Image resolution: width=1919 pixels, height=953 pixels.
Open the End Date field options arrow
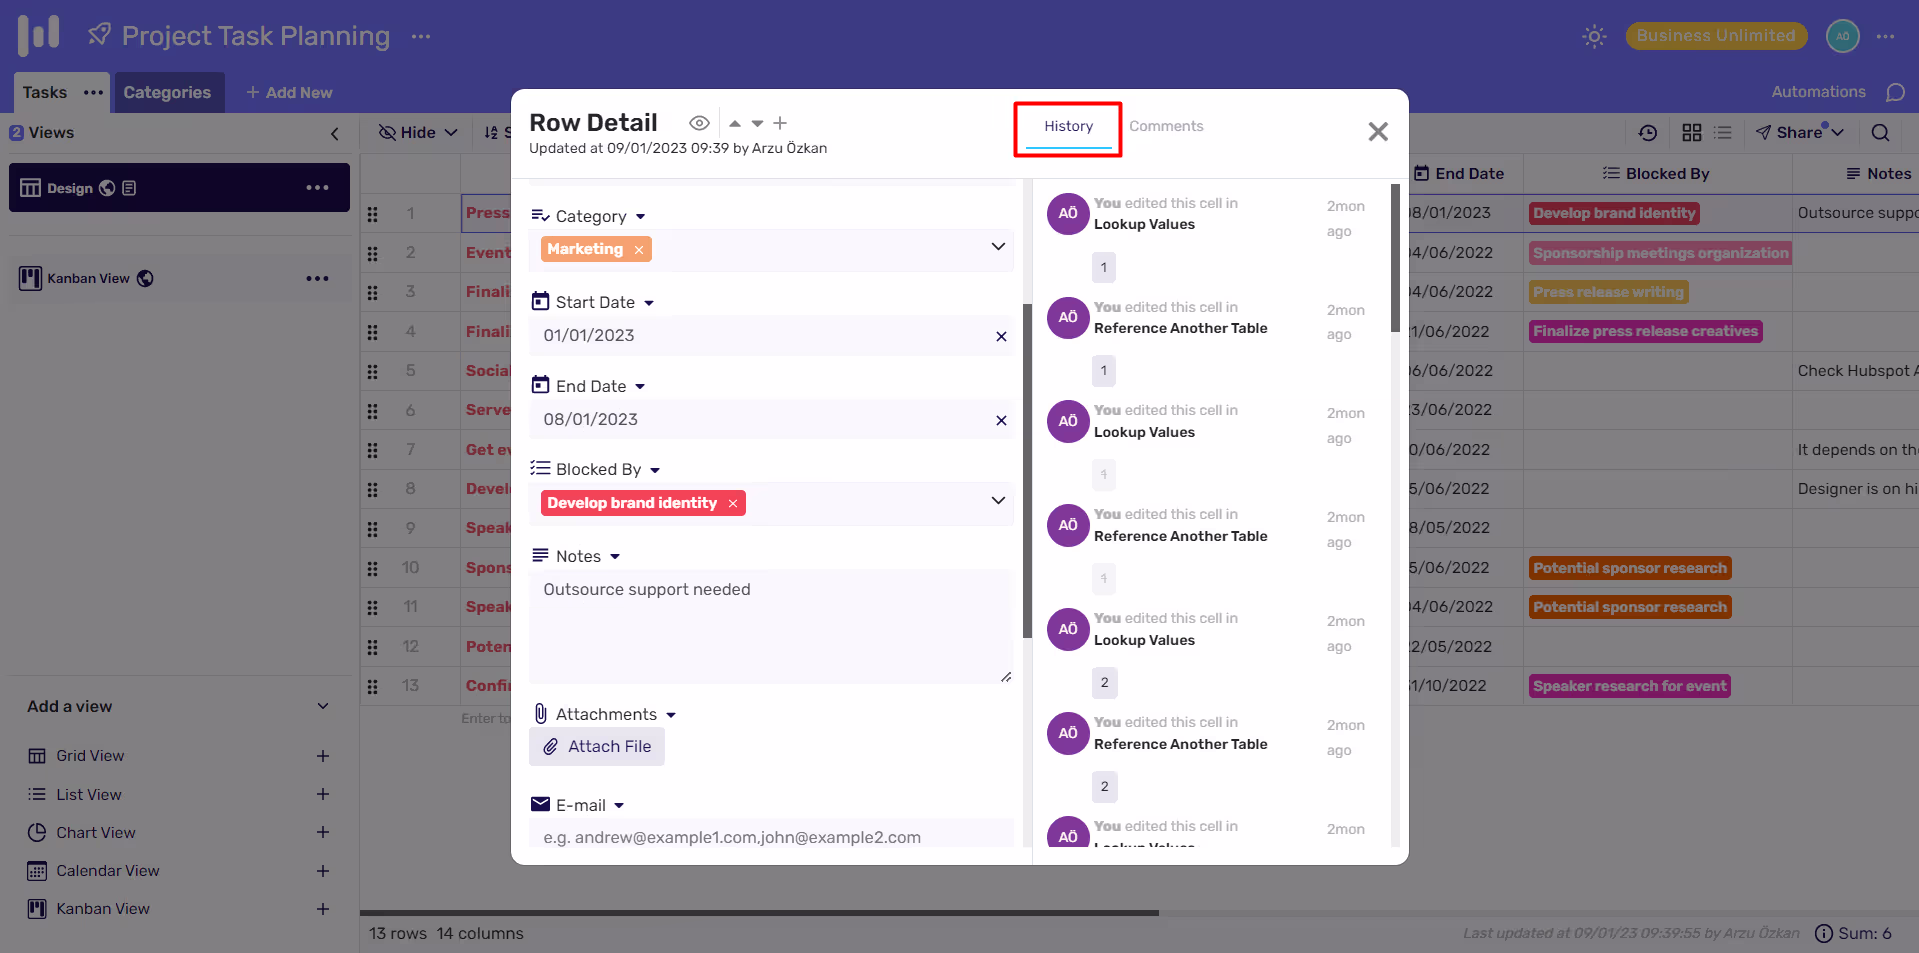coord(640,387)
